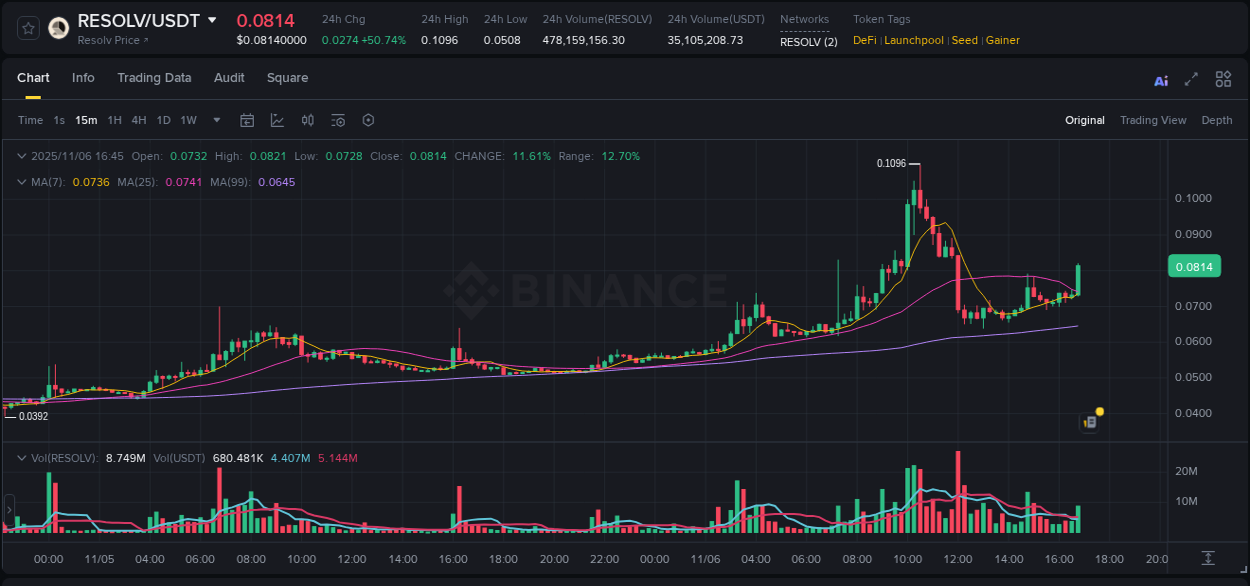Click the indicators list icon
This screenshot has height=586, width=1250.
338,120
